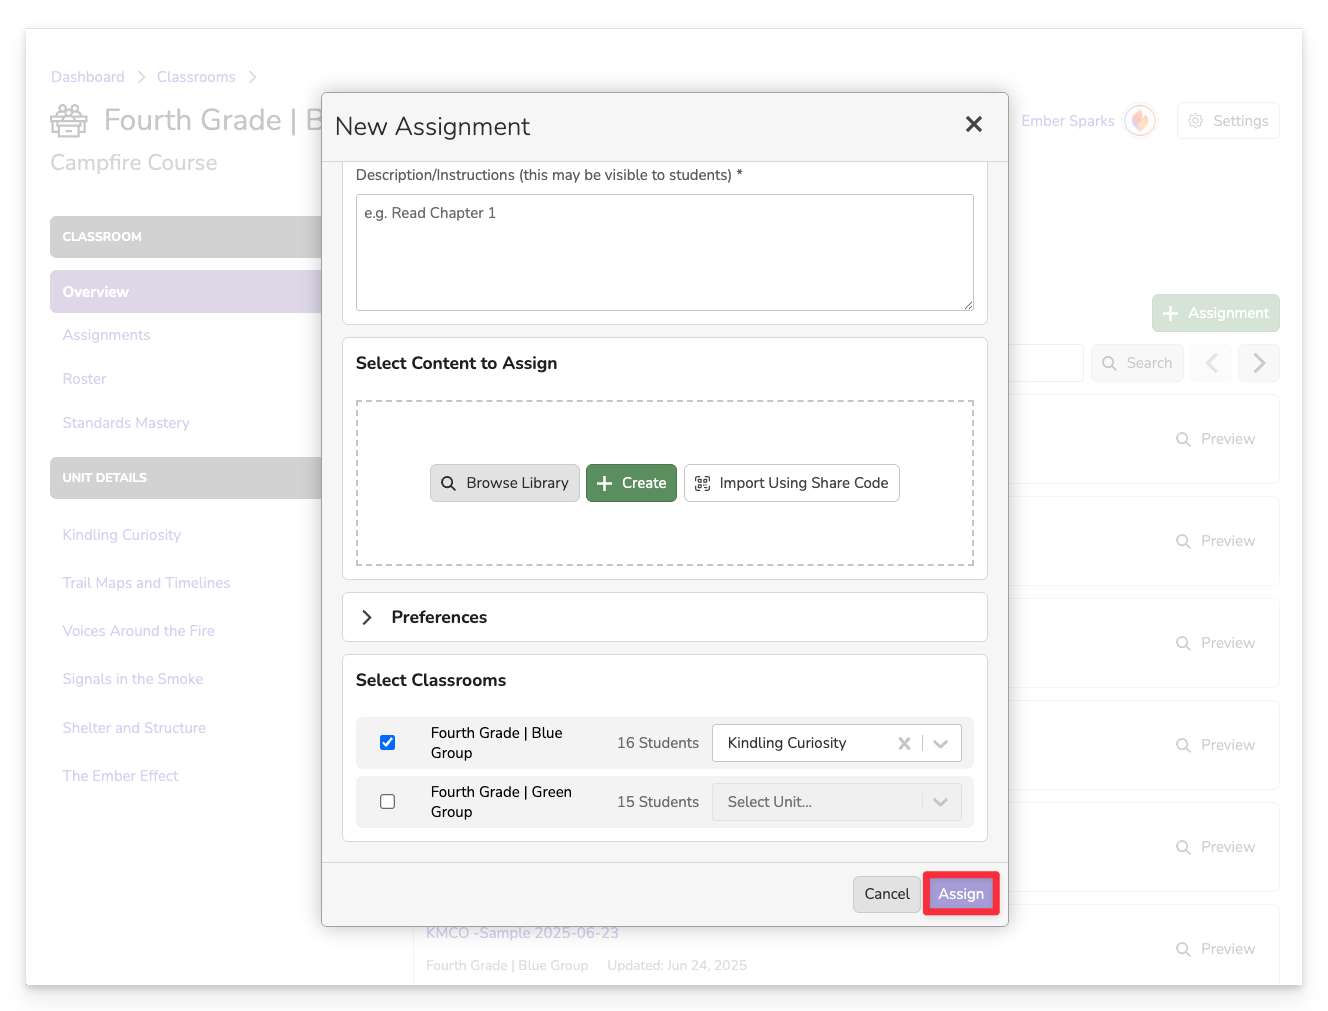Open Assignments in the classroom sidebar
This screenshot has width=1328, height=1011.
106,335
